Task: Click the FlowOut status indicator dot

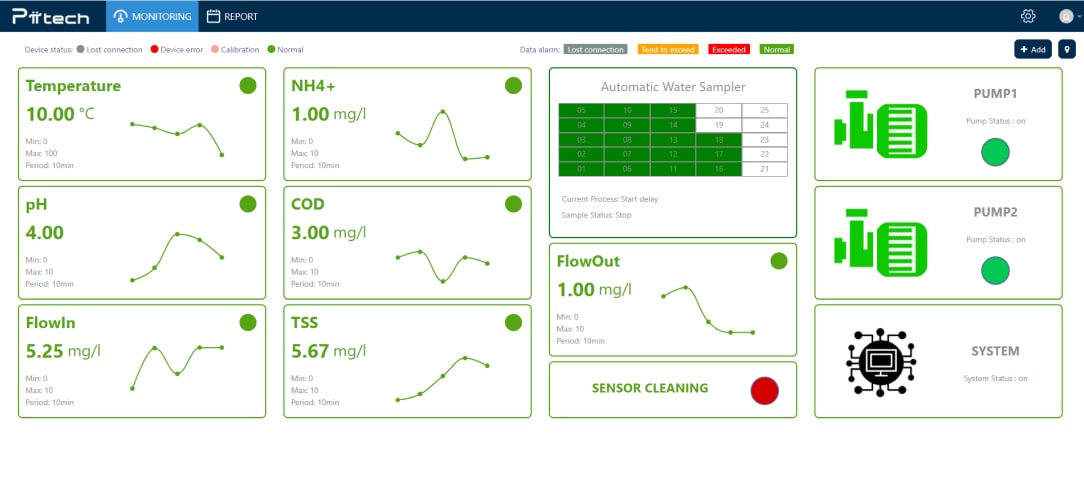Action: [778, 261]
